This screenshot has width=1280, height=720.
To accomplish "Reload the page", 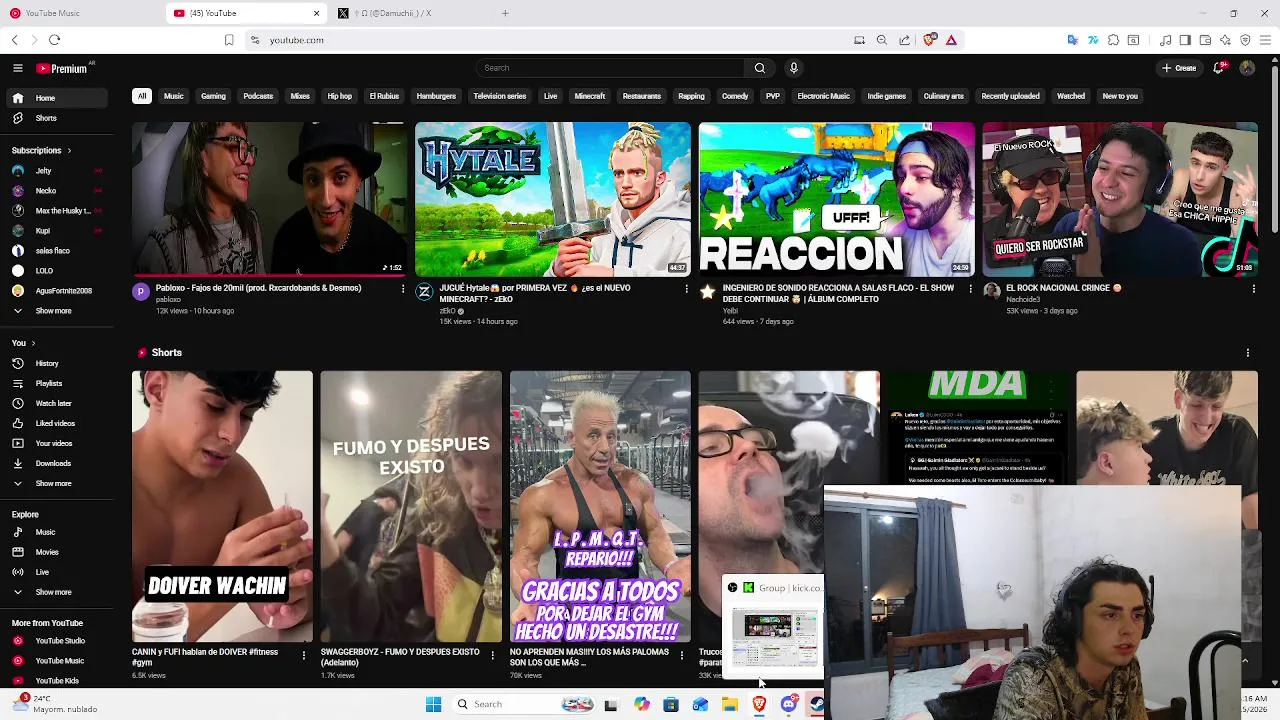I will tap(54, 40).
